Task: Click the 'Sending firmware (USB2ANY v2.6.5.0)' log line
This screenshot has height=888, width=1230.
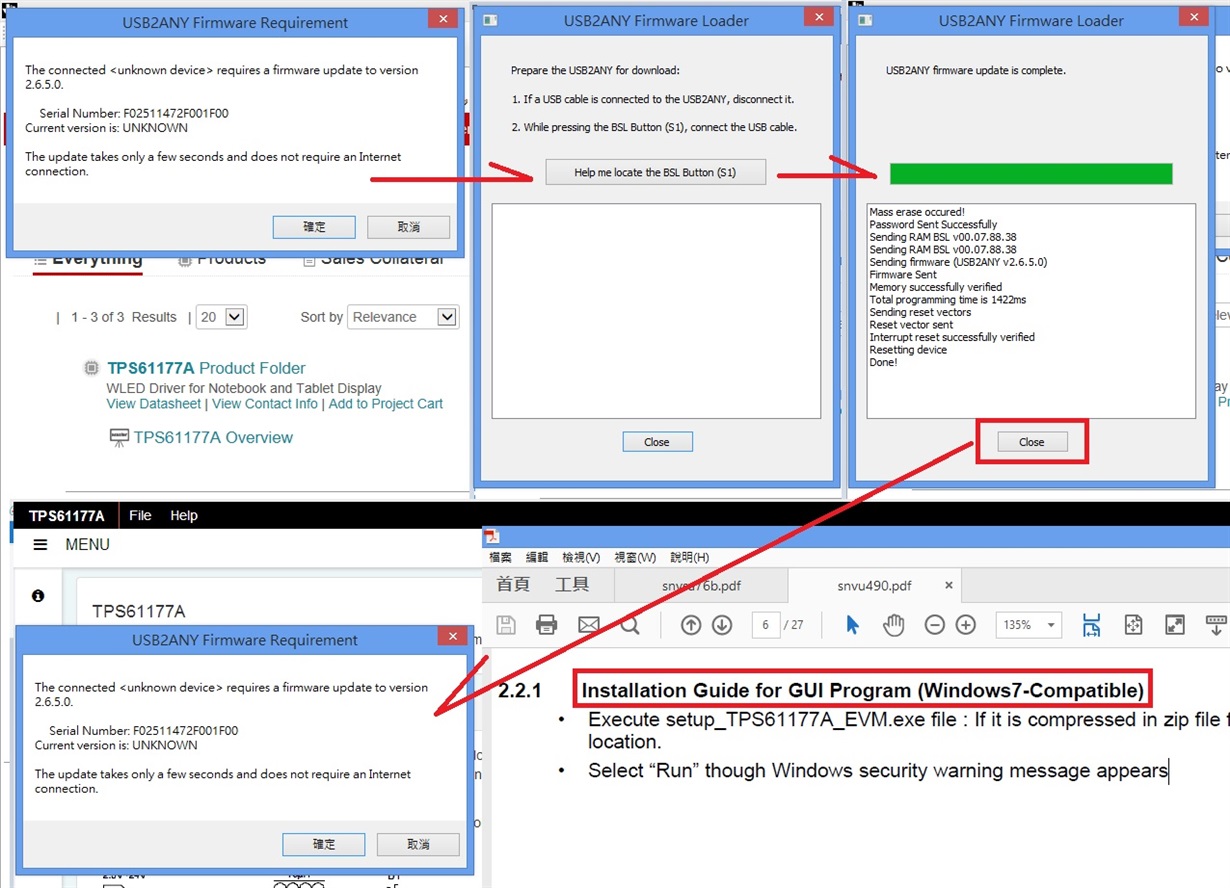Action: (958, 262)
